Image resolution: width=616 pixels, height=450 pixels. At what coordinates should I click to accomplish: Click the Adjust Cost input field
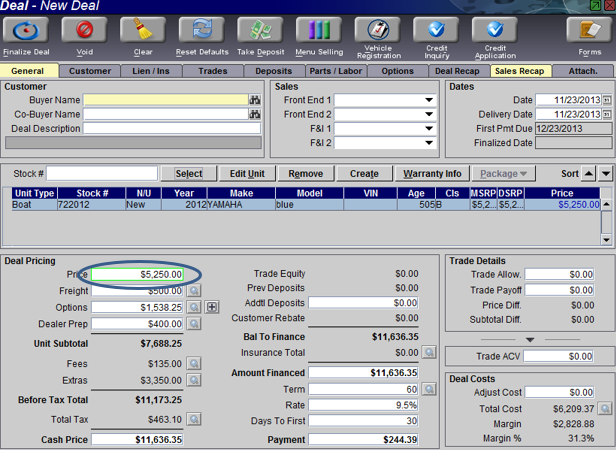559,392
